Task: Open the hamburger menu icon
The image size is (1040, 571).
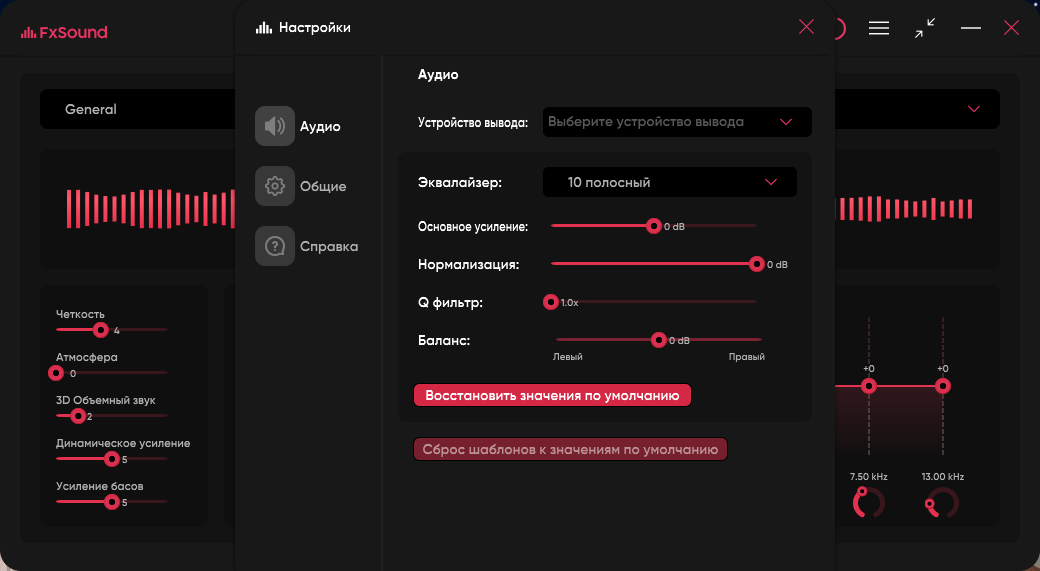Action: click(879, 28)
